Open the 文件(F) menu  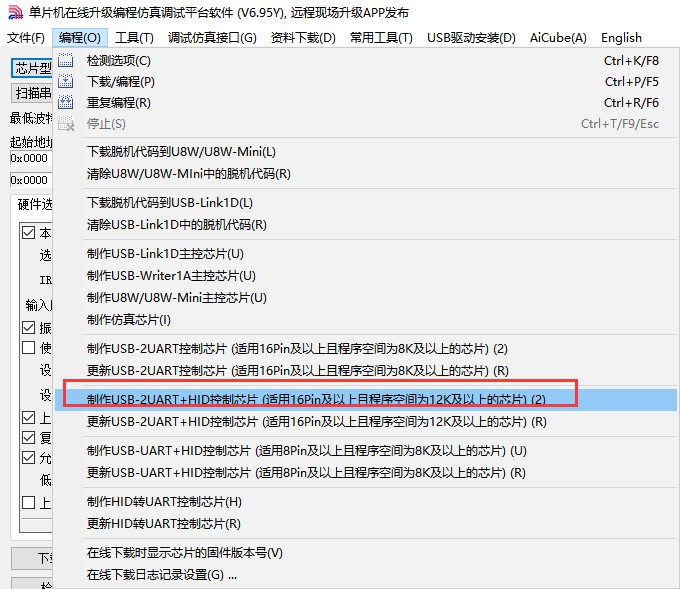pos(26,38)
